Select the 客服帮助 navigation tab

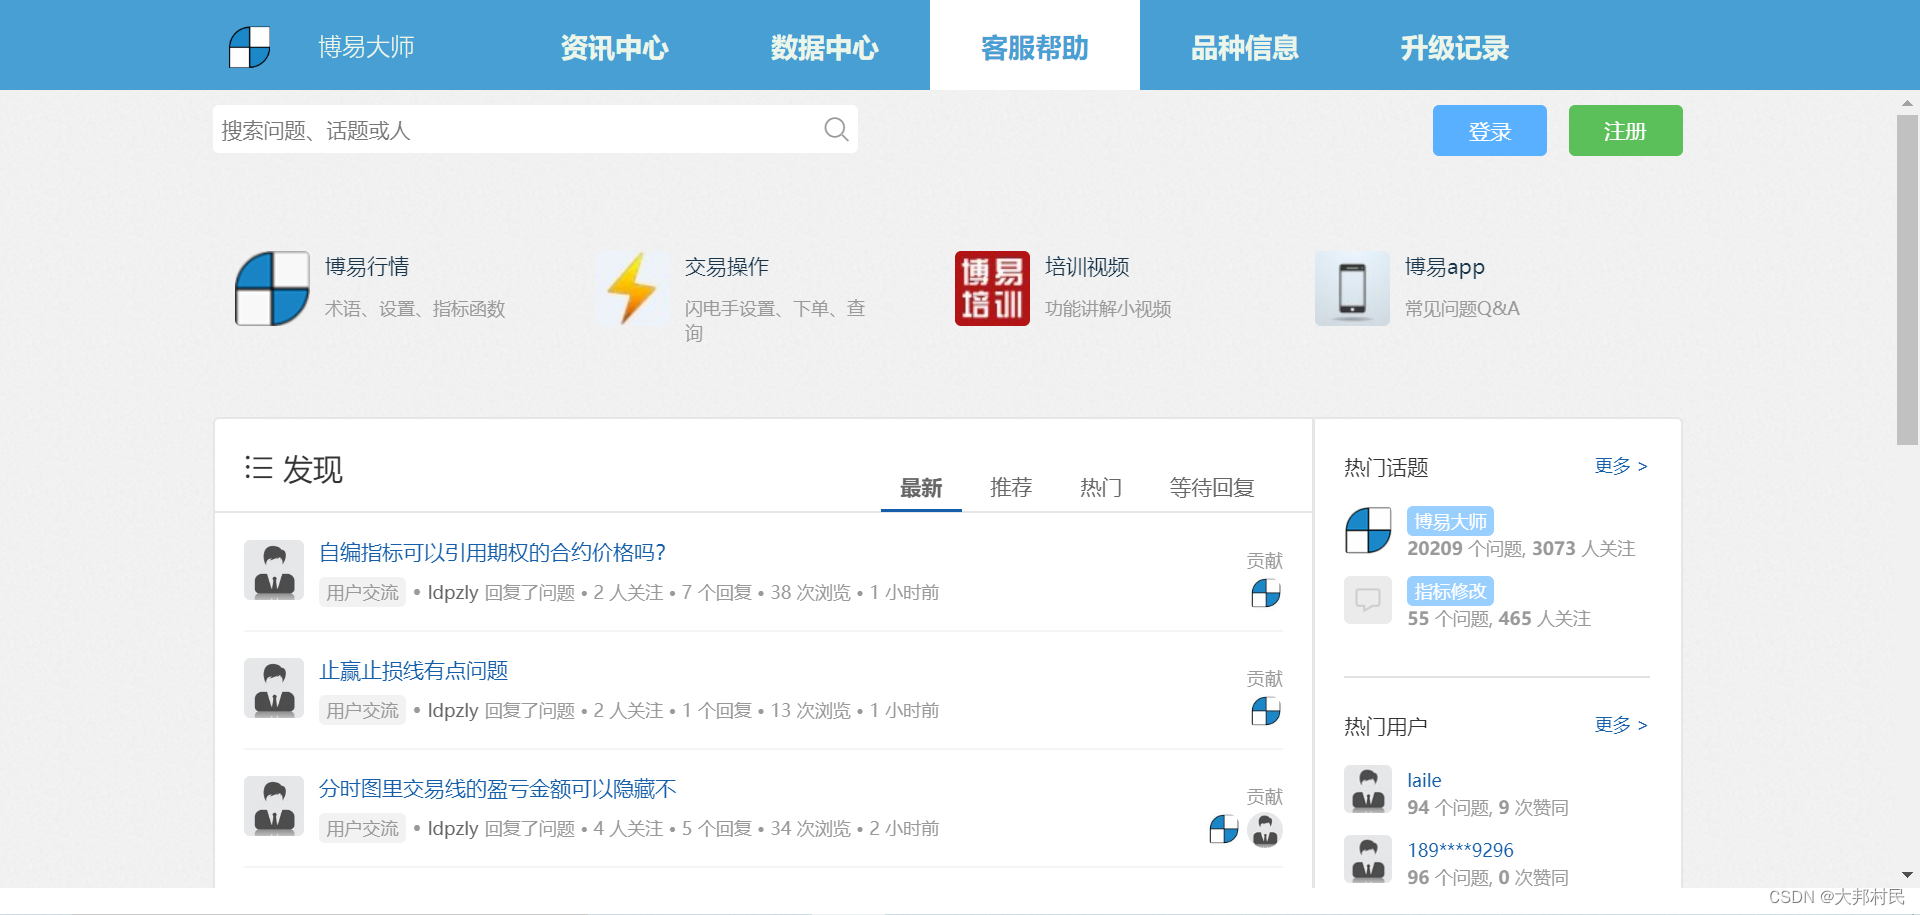coord(1035,47)
